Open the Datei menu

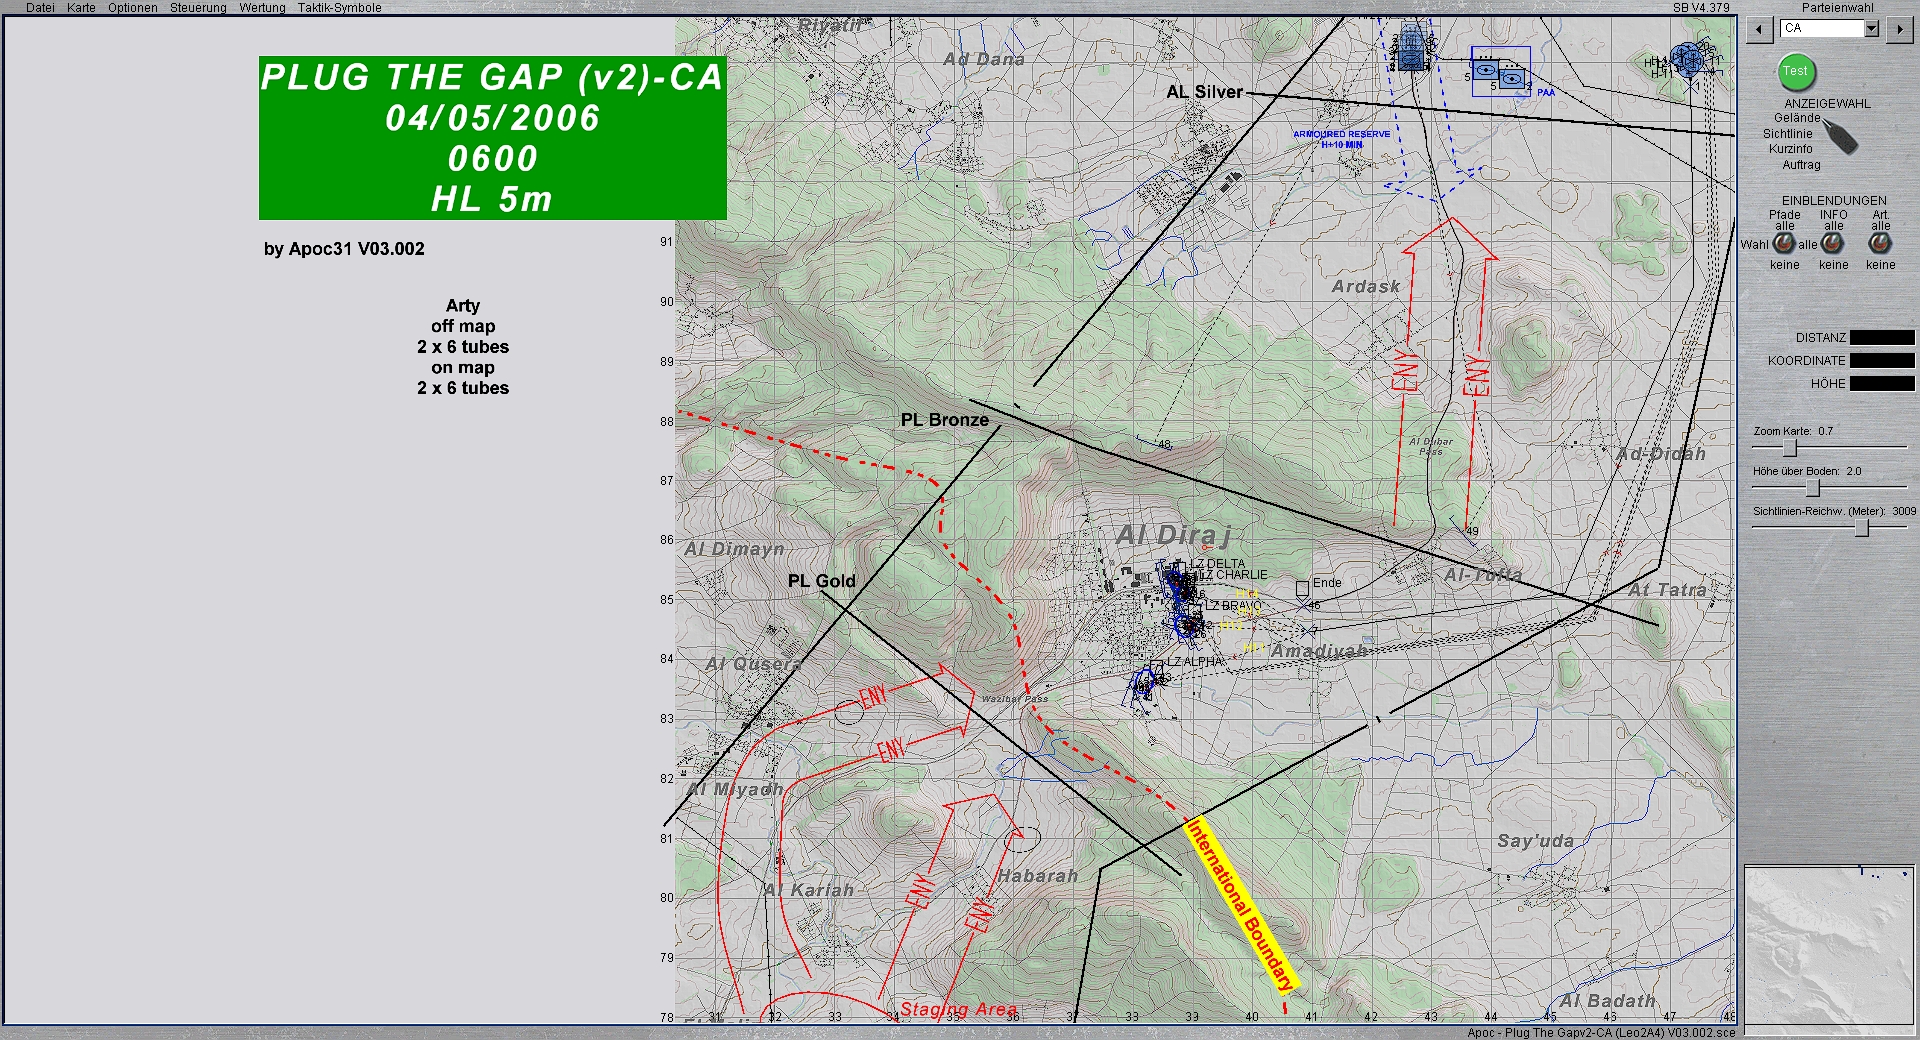pyautogui.click(x=40, y=8)
